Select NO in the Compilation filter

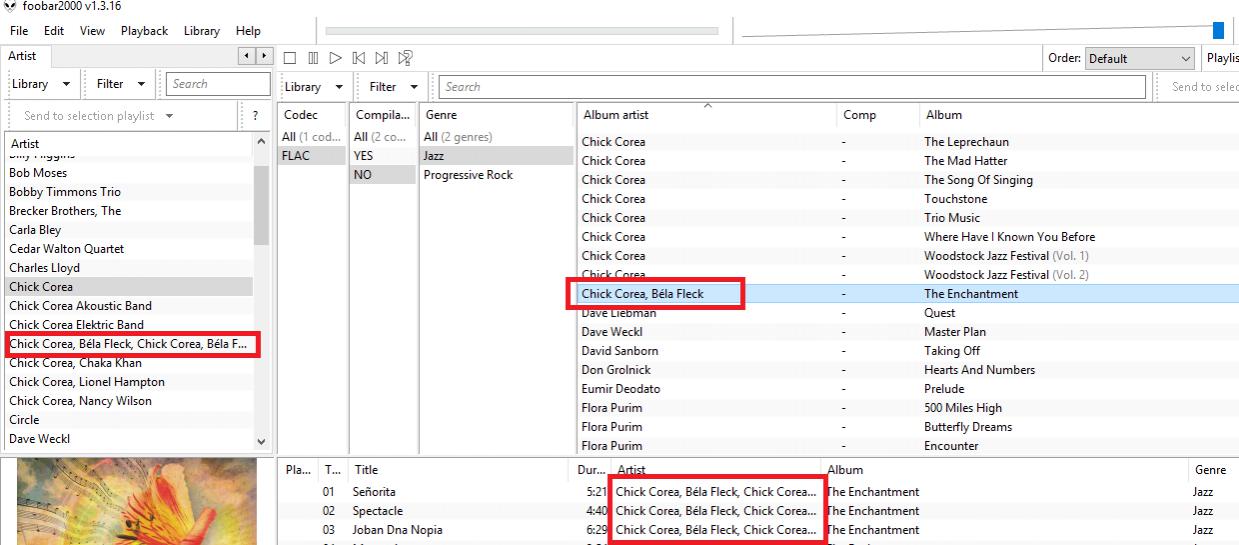point(362,175)
